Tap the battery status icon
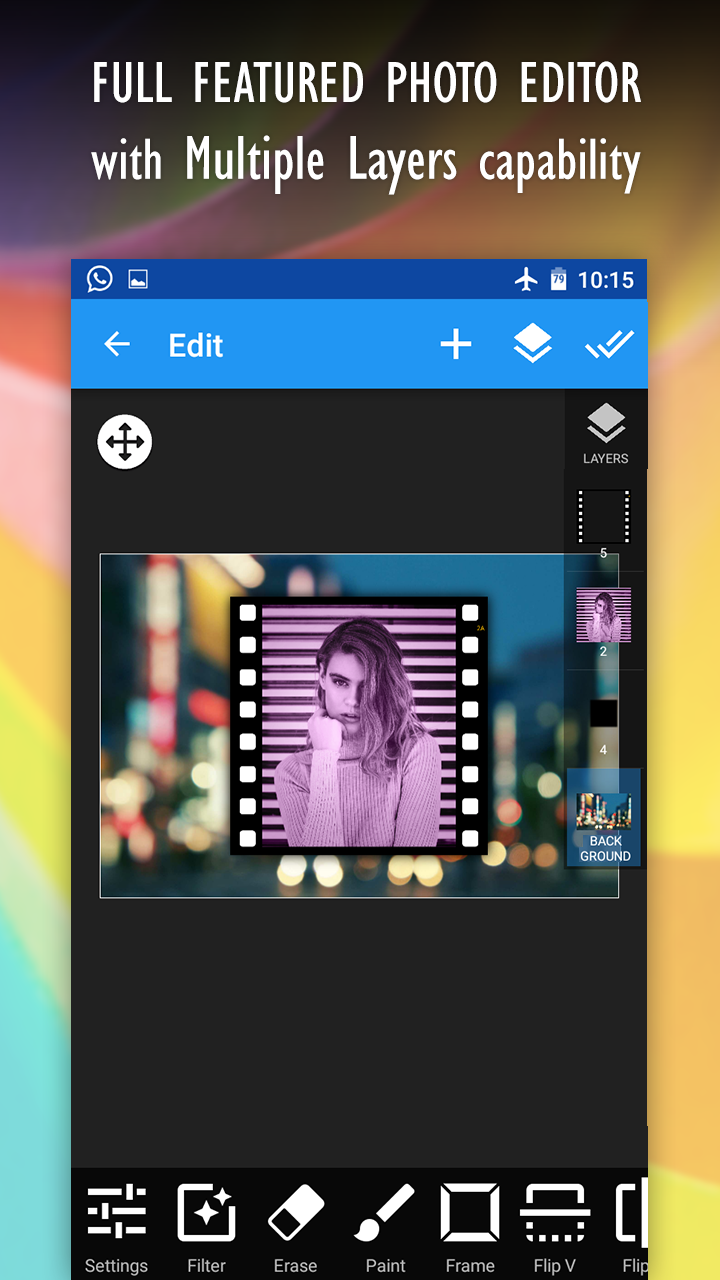Screen dimensions: 720x1280 click(558, 280)
